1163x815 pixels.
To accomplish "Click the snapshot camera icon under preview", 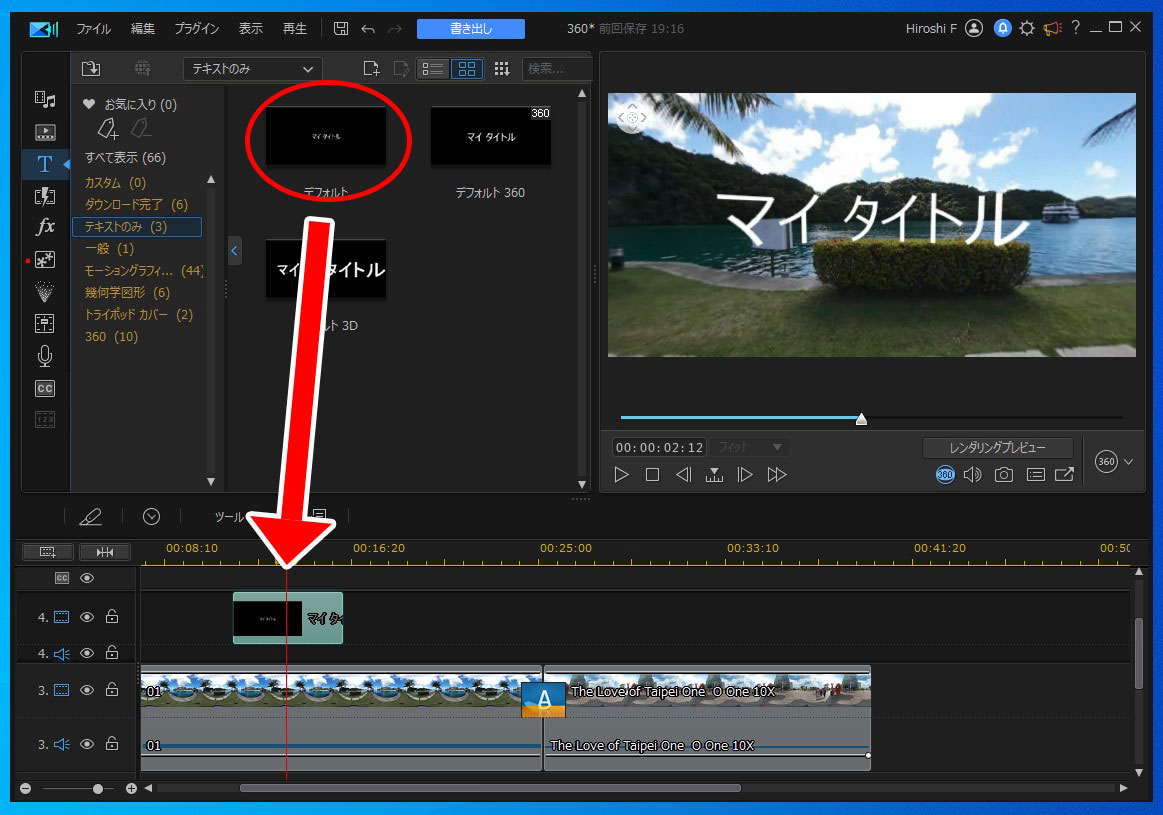I will [x=1003, y=475].
